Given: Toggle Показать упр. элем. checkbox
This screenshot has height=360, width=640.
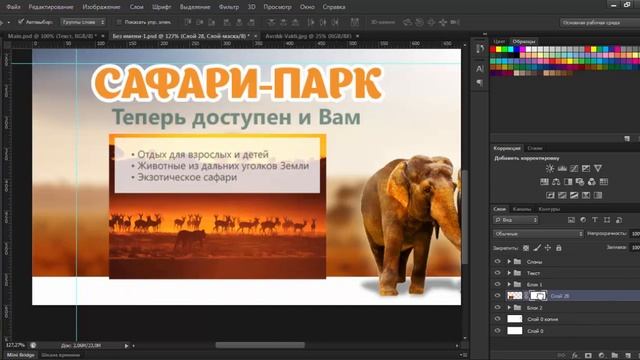Looking at the screenshot, I should point(119,22).
